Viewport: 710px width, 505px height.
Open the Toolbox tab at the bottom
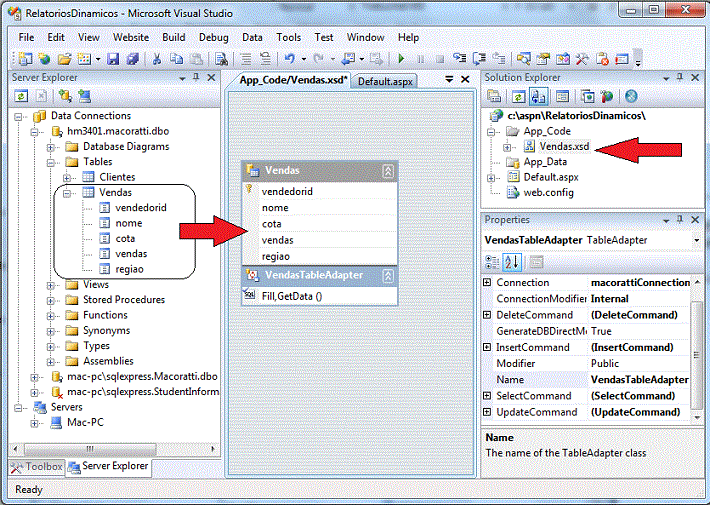pyautogui.click(x=37, y=467)
